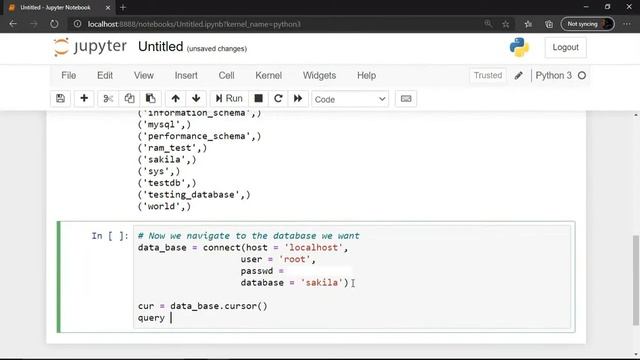Click the comment line in the code cell
640x360 pixels.
pyautogui.click(x=249, y=236)
